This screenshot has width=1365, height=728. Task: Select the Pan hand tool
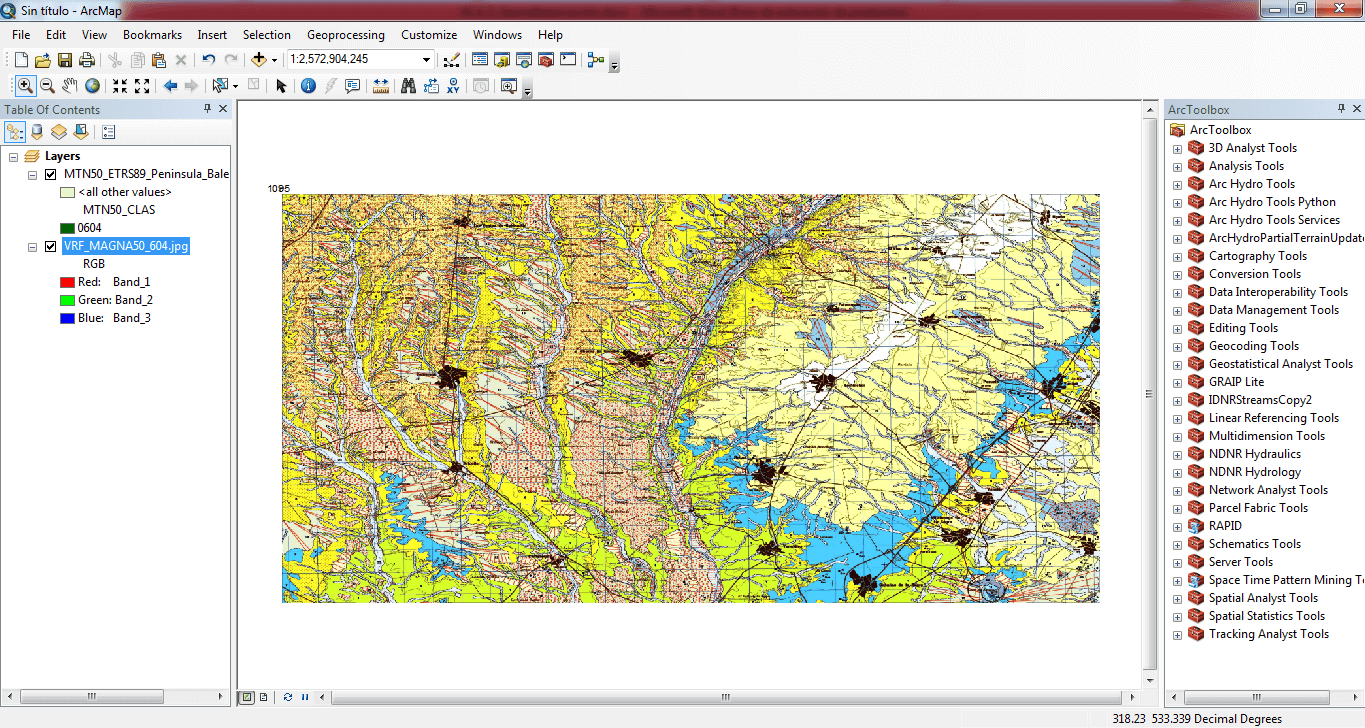point(69,86)
